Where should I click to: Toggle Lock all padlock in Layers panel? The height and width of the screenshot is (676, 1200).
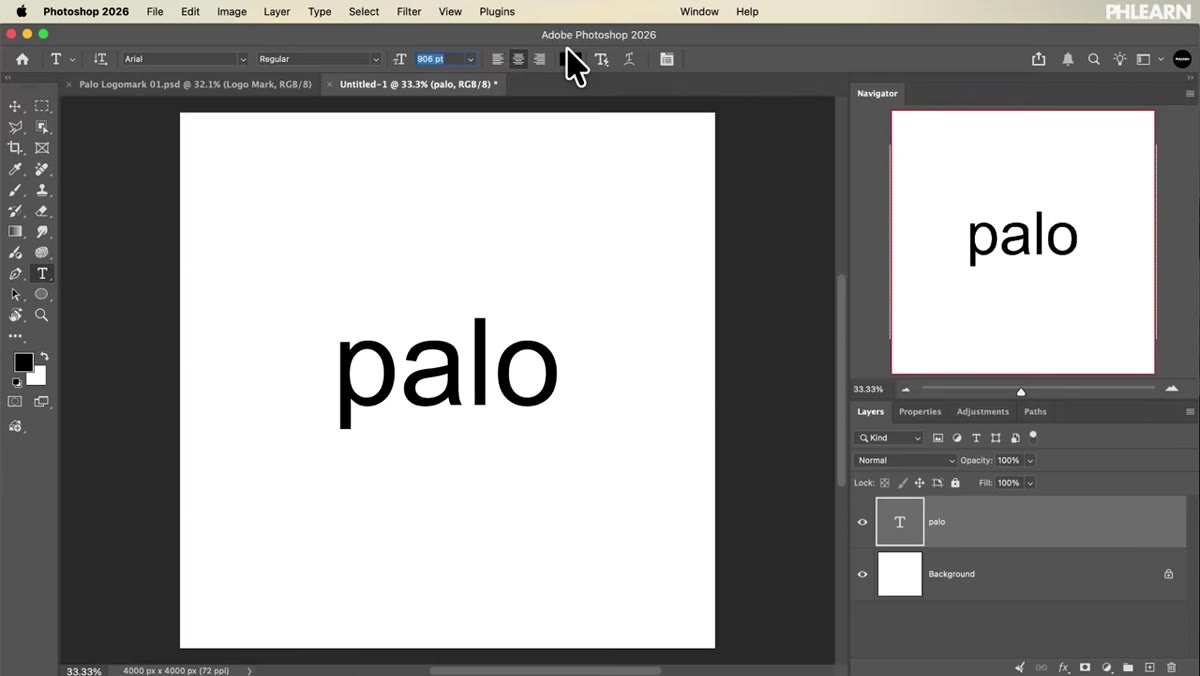(x=955, y=483)
